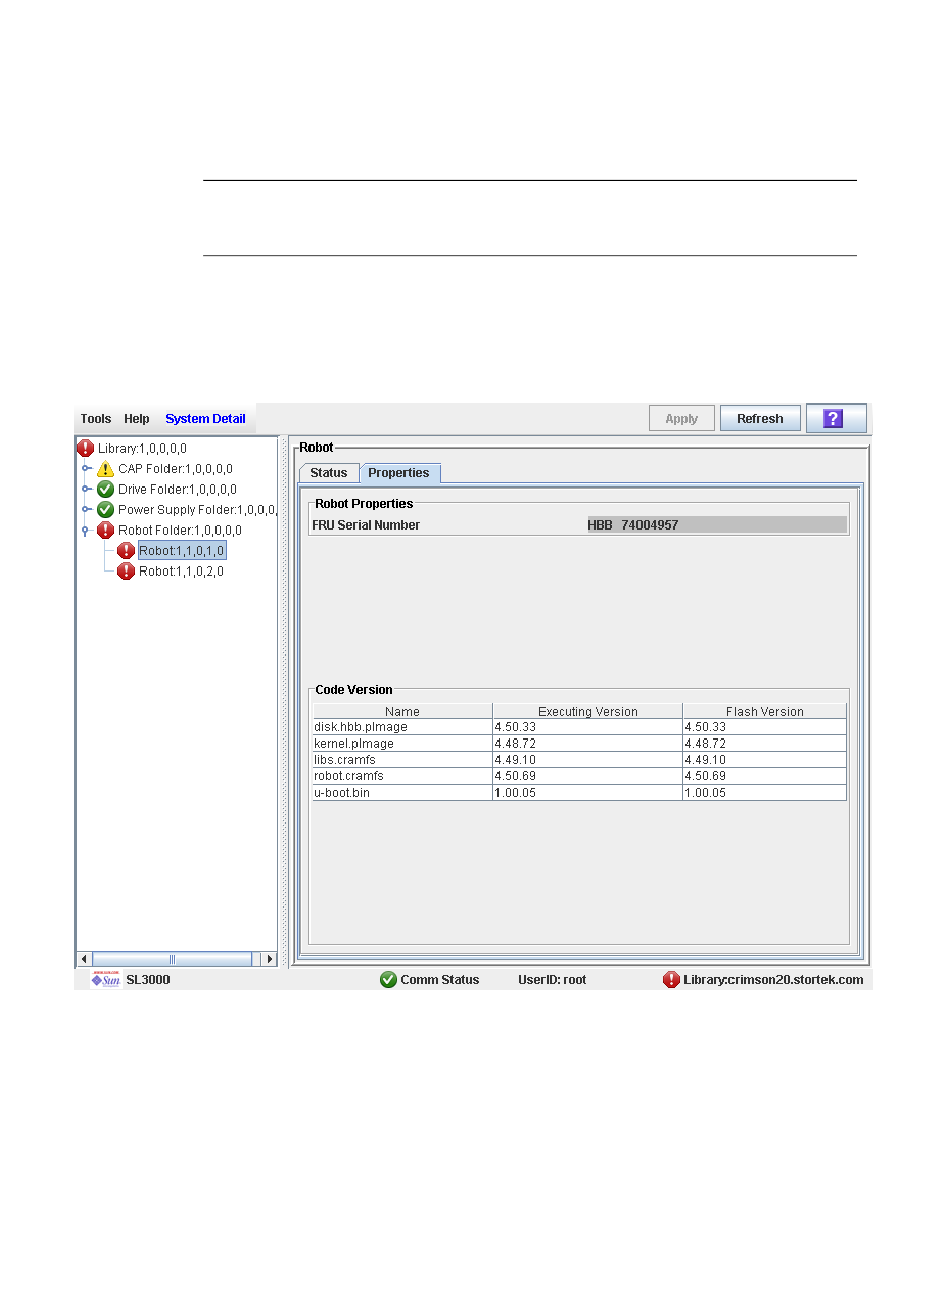This screenshot has height=1299, width=950.
Task: Open the Help menu
Action: point(137,419)
